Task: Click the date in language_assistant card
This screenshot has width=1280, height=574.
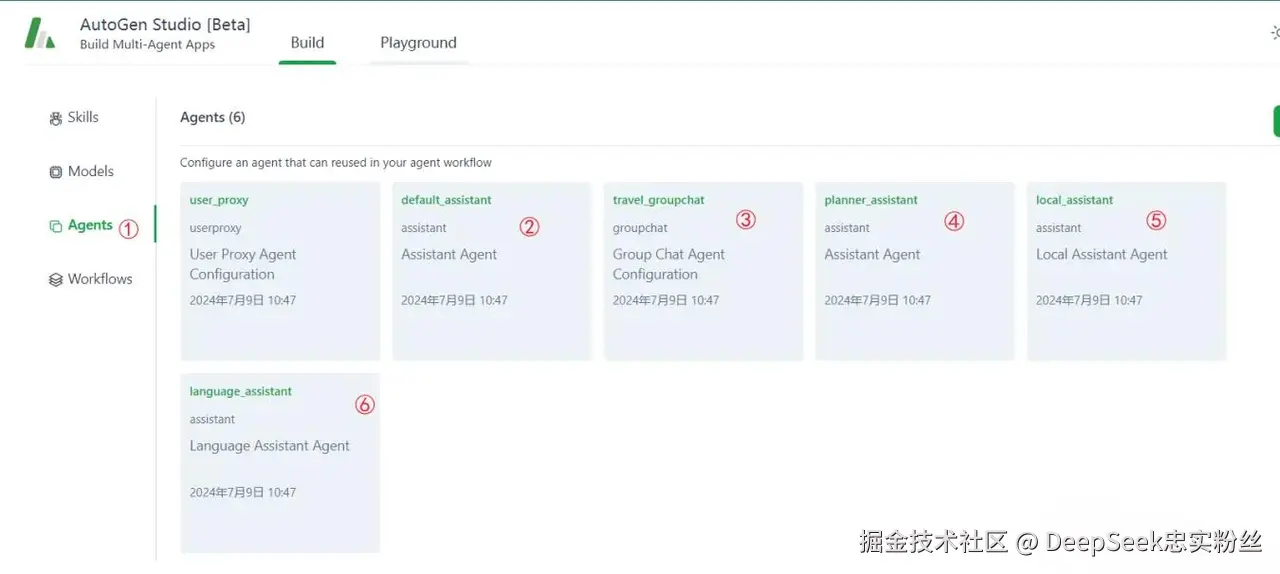Action: tap(243, 492)
